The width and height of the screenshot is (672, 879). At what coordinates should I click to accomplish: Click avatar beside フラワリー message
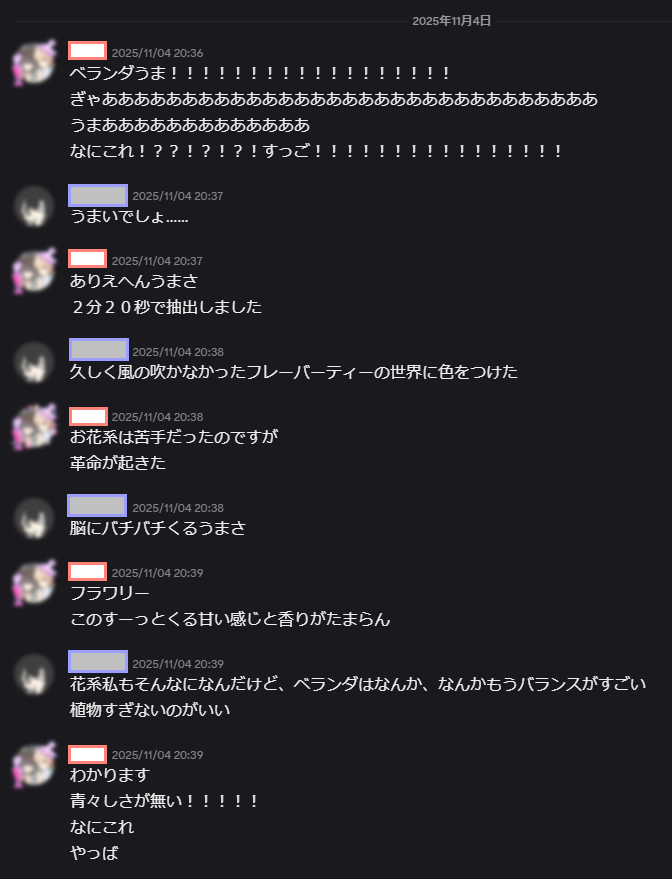click(x=35, y=582)
